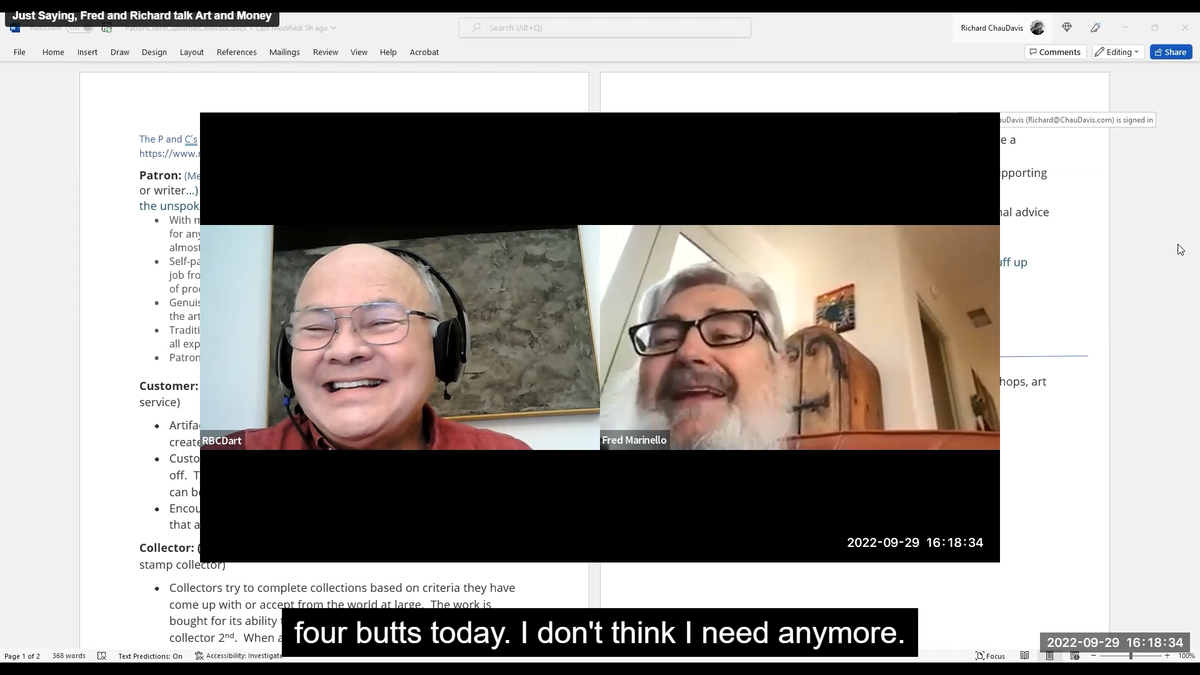The height and width of the screenshot is (675, 1200).
Task: Click the spelling check icon in status bar
Action: coord(103,656)
